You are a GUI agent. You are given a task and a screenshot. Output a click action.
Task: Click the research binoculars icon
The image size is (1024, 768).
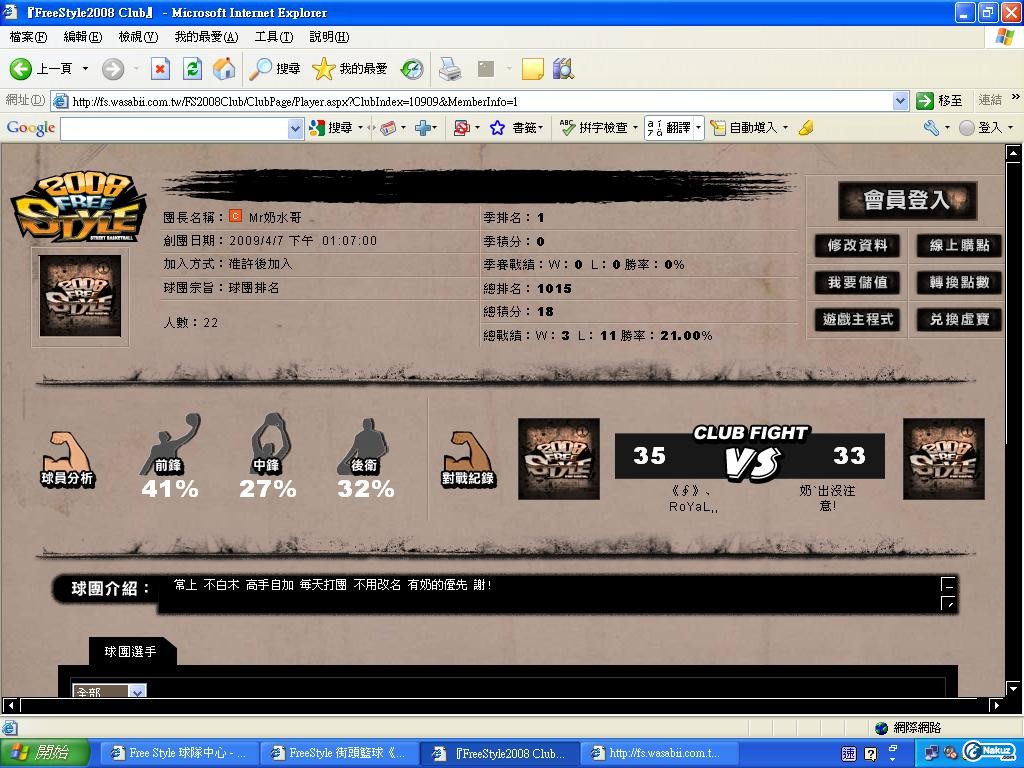(563, 69)
